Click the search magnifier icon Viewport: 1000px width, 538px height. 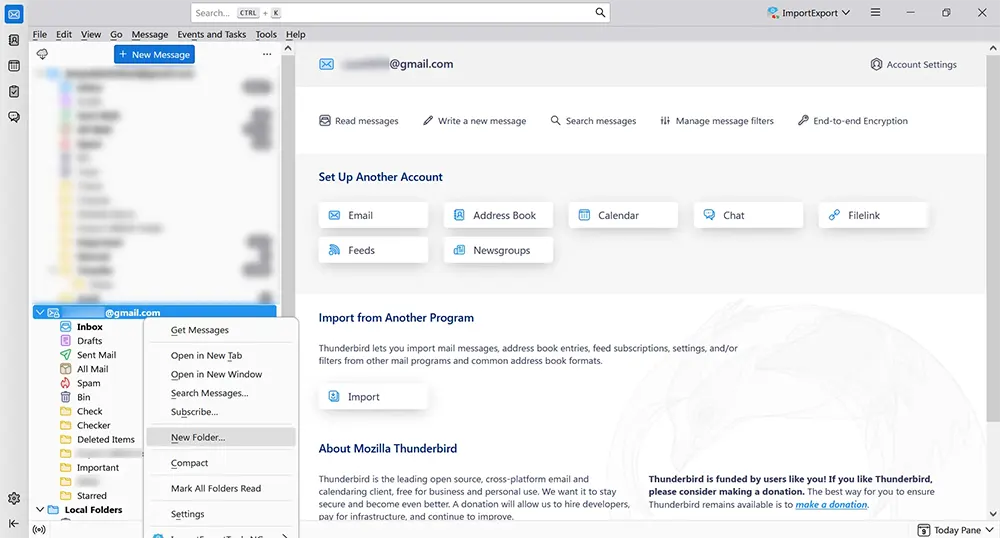coord(600,13)
